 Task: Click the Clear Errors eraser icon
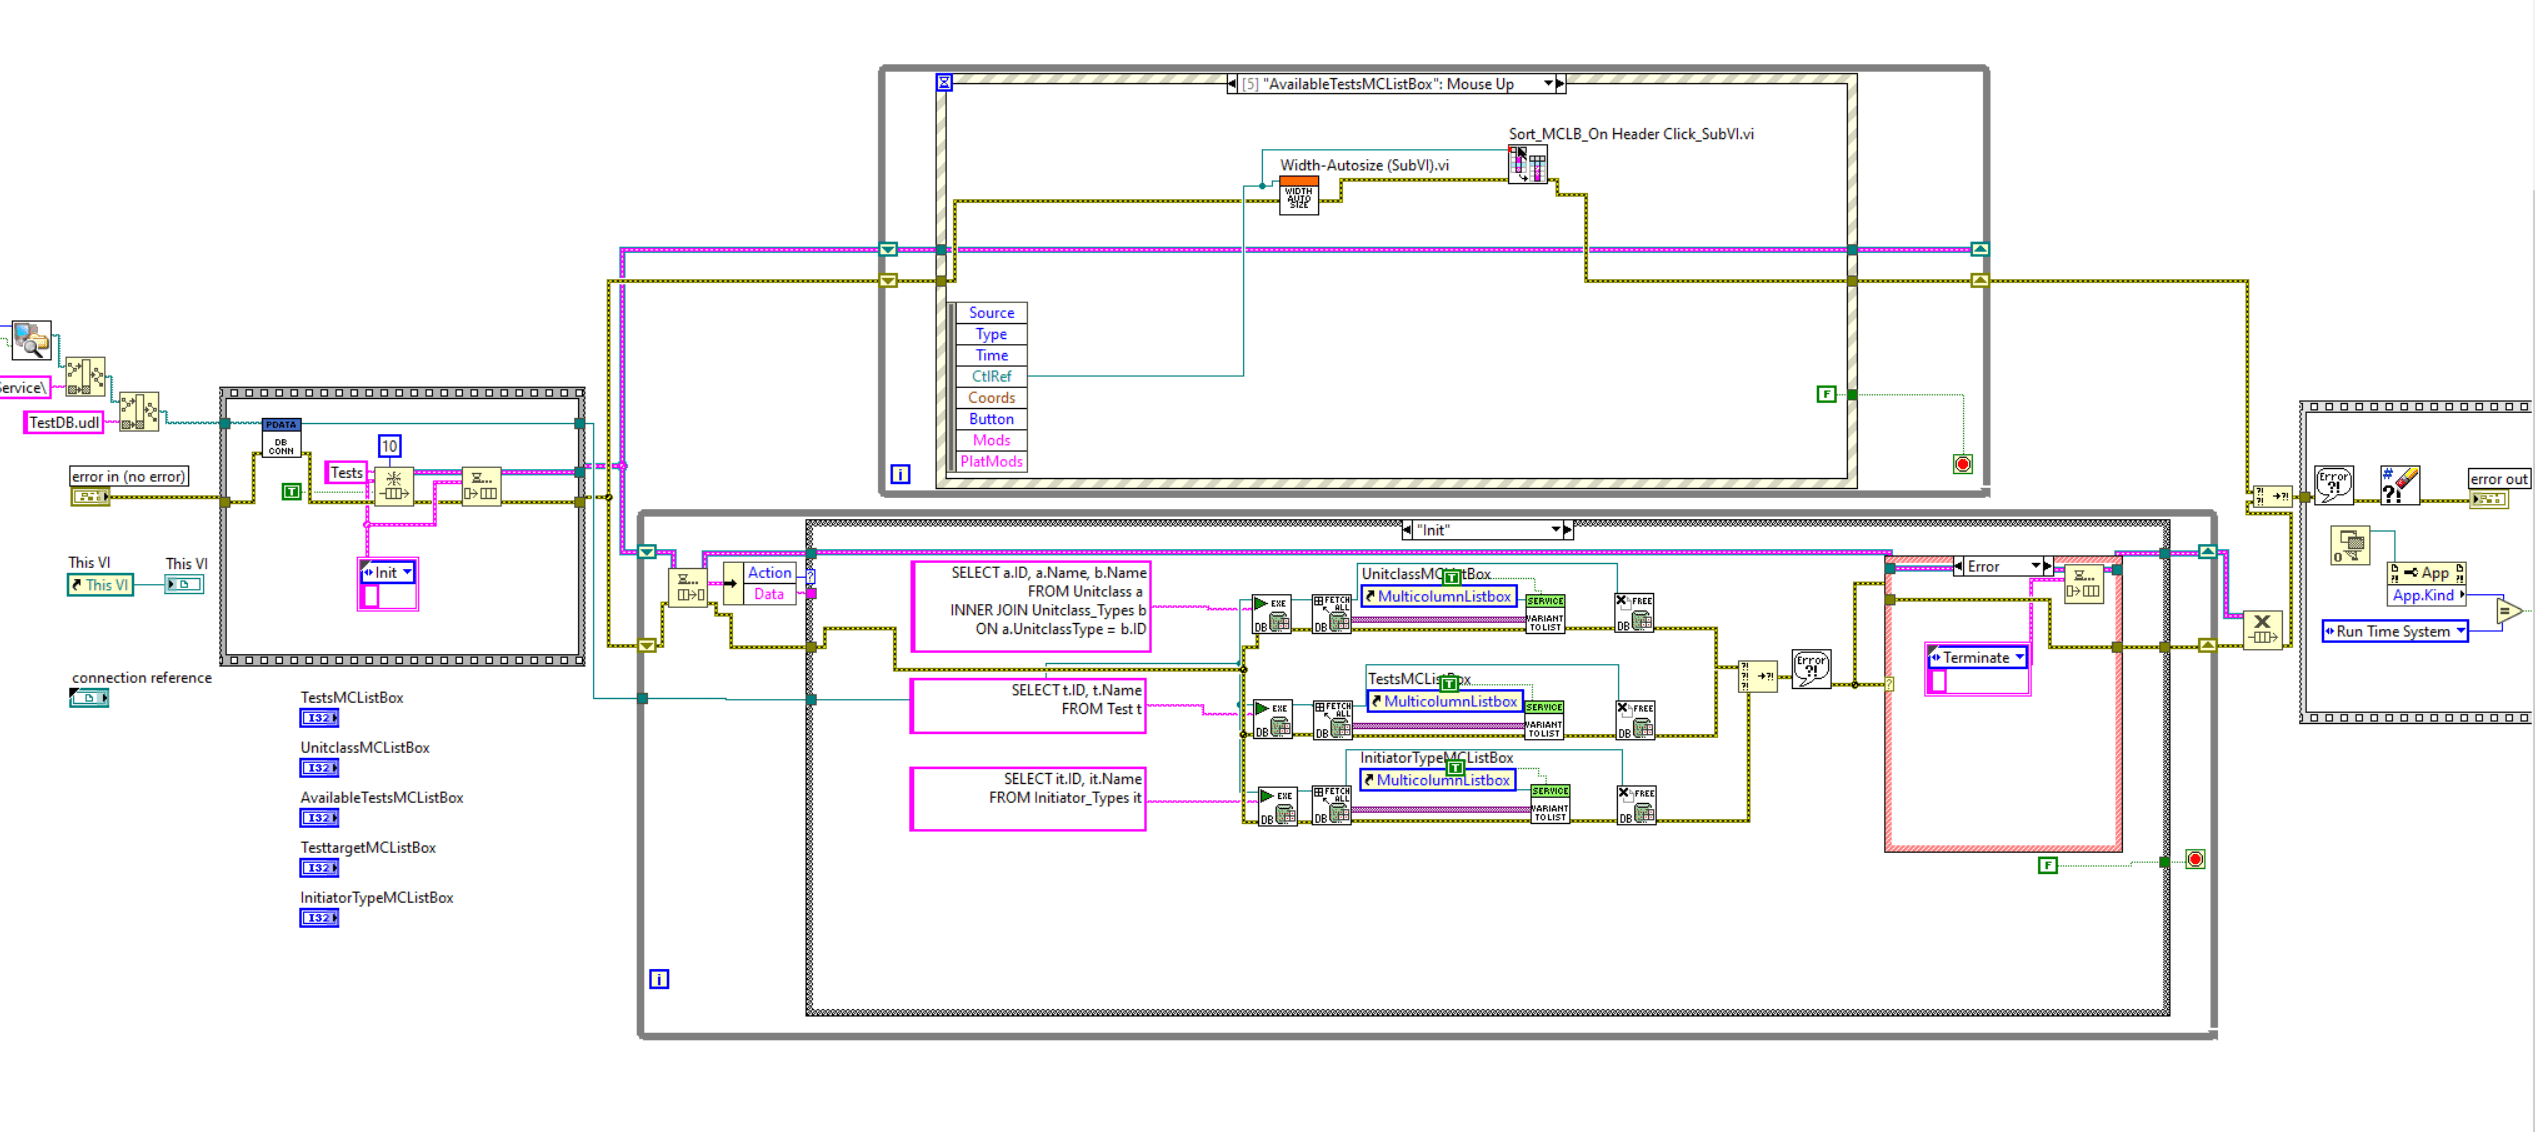pos(2400,485)
